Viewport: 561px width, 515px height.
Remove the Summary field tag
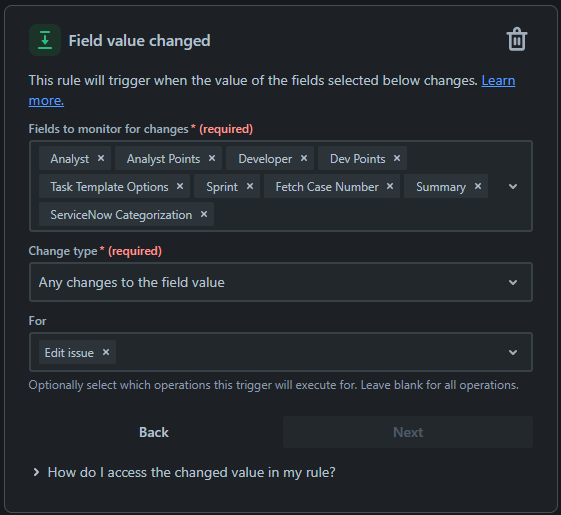pos(478,186)
